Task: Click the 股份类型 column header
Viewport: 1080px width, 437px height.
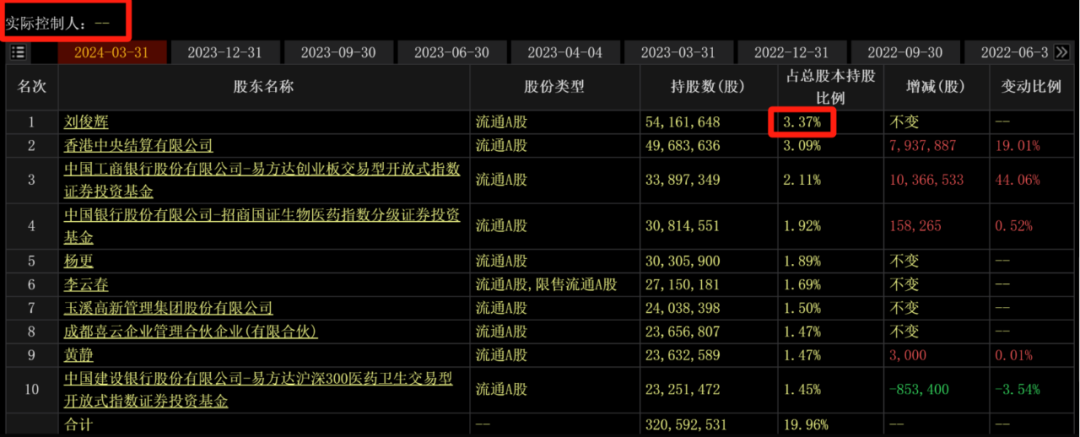Action: point(554,87)
